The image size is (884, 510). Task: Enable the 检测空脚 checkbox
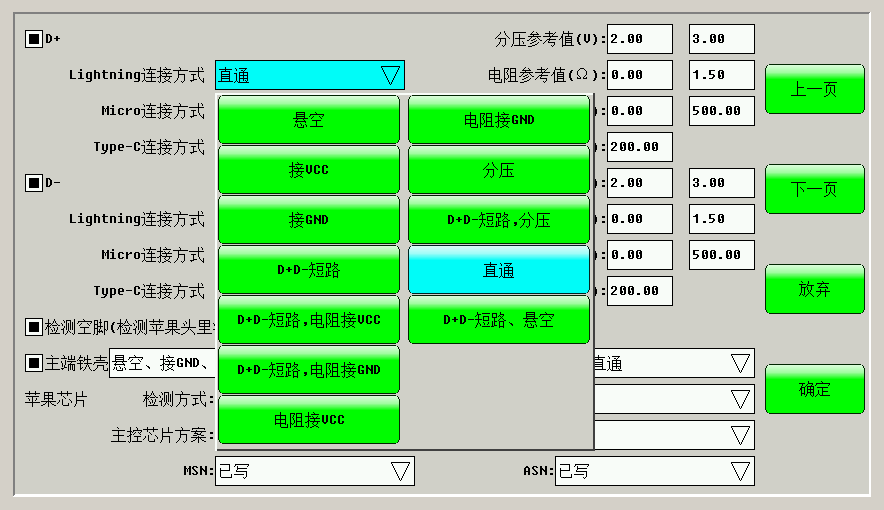point(34,327)
